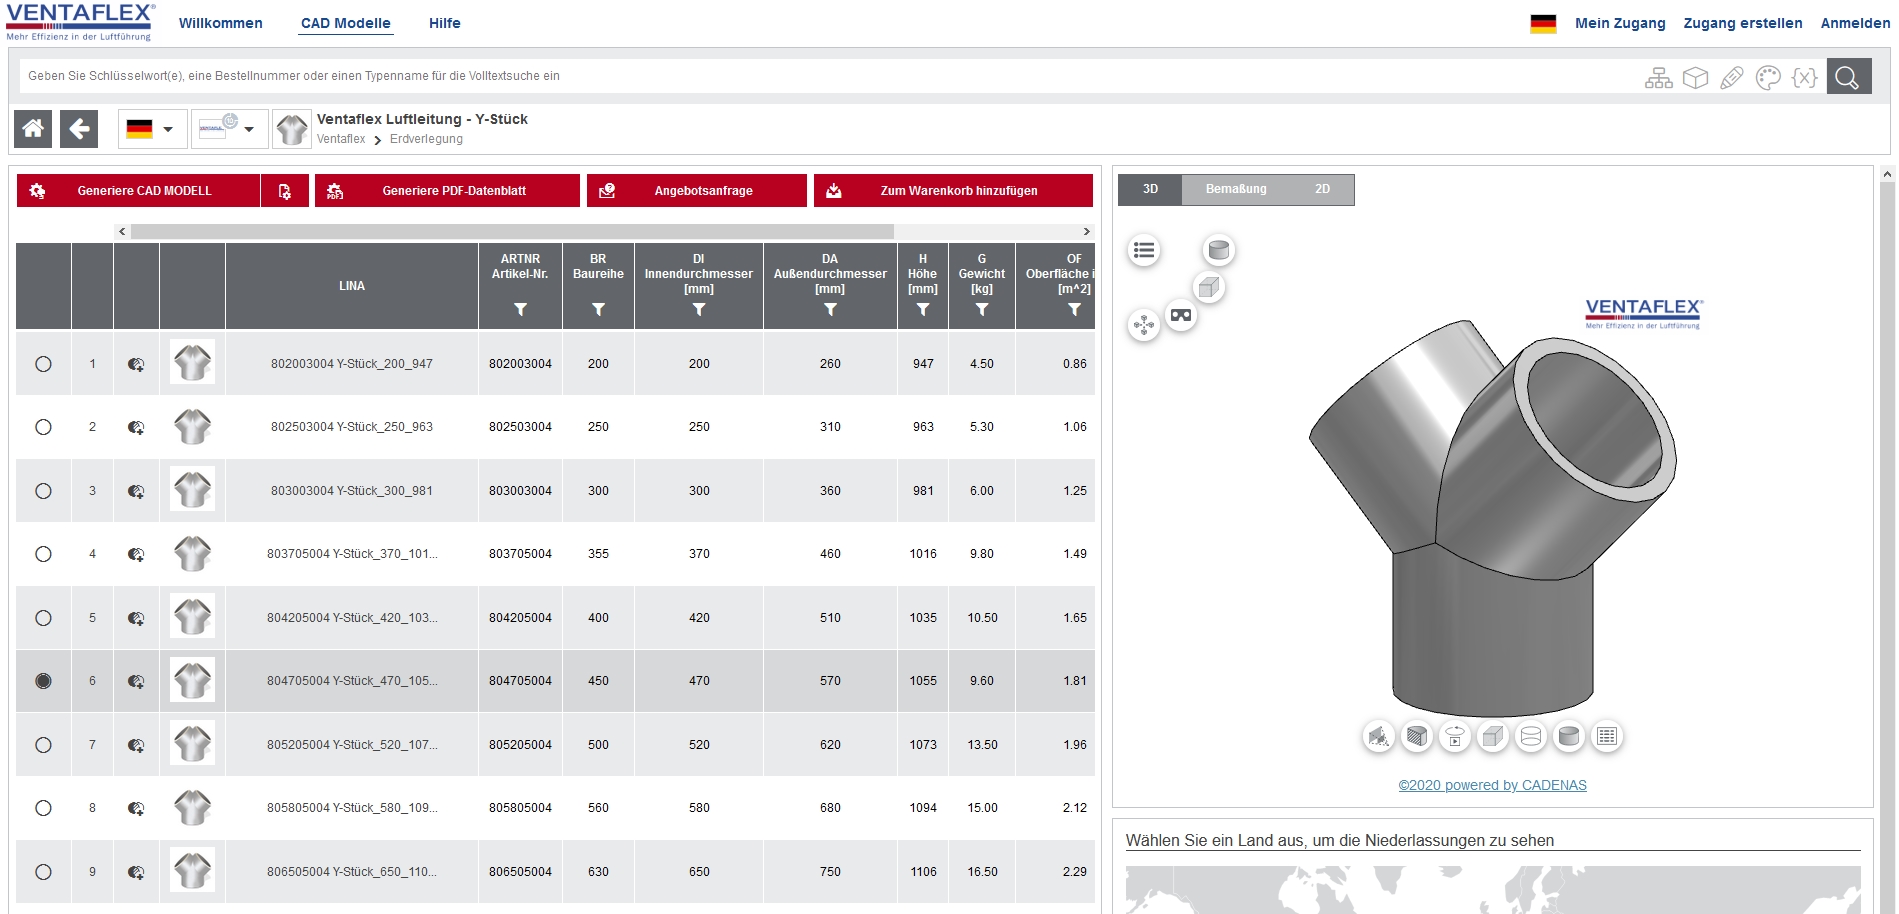
Task: Click the table scroll right arrow
Action: pyautogui.click(x=1086, y=231)
